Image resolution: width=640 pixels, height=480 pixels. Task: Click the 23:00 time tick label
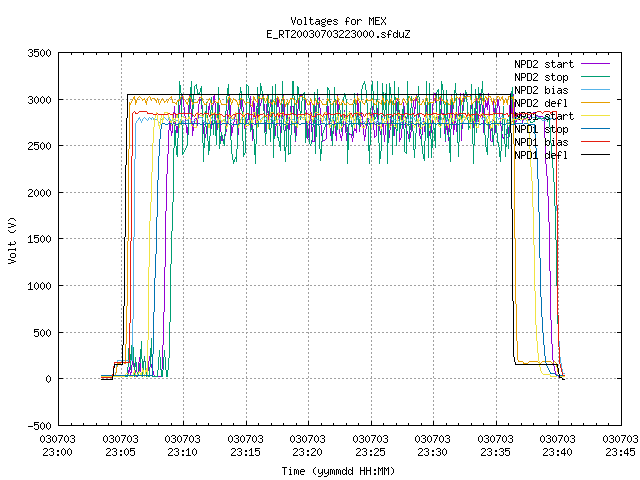[x=58, y=452]
